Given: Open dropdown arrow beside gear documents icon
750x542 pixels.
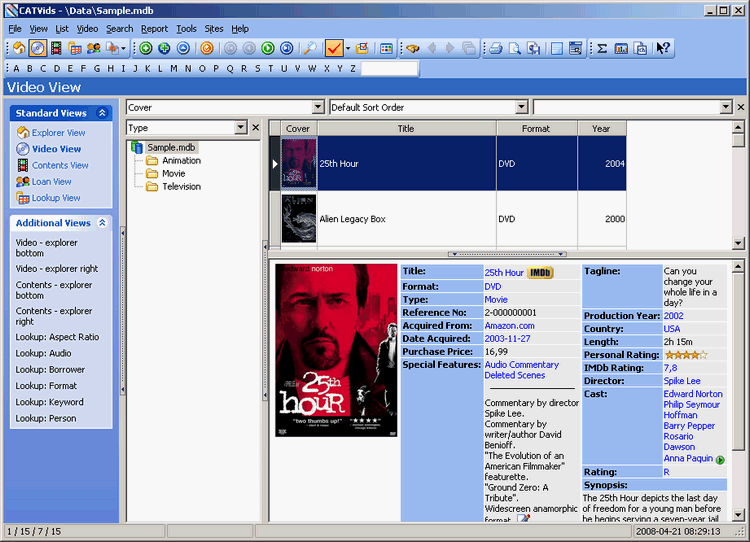Looking at the screenshot, I should 123,48.
